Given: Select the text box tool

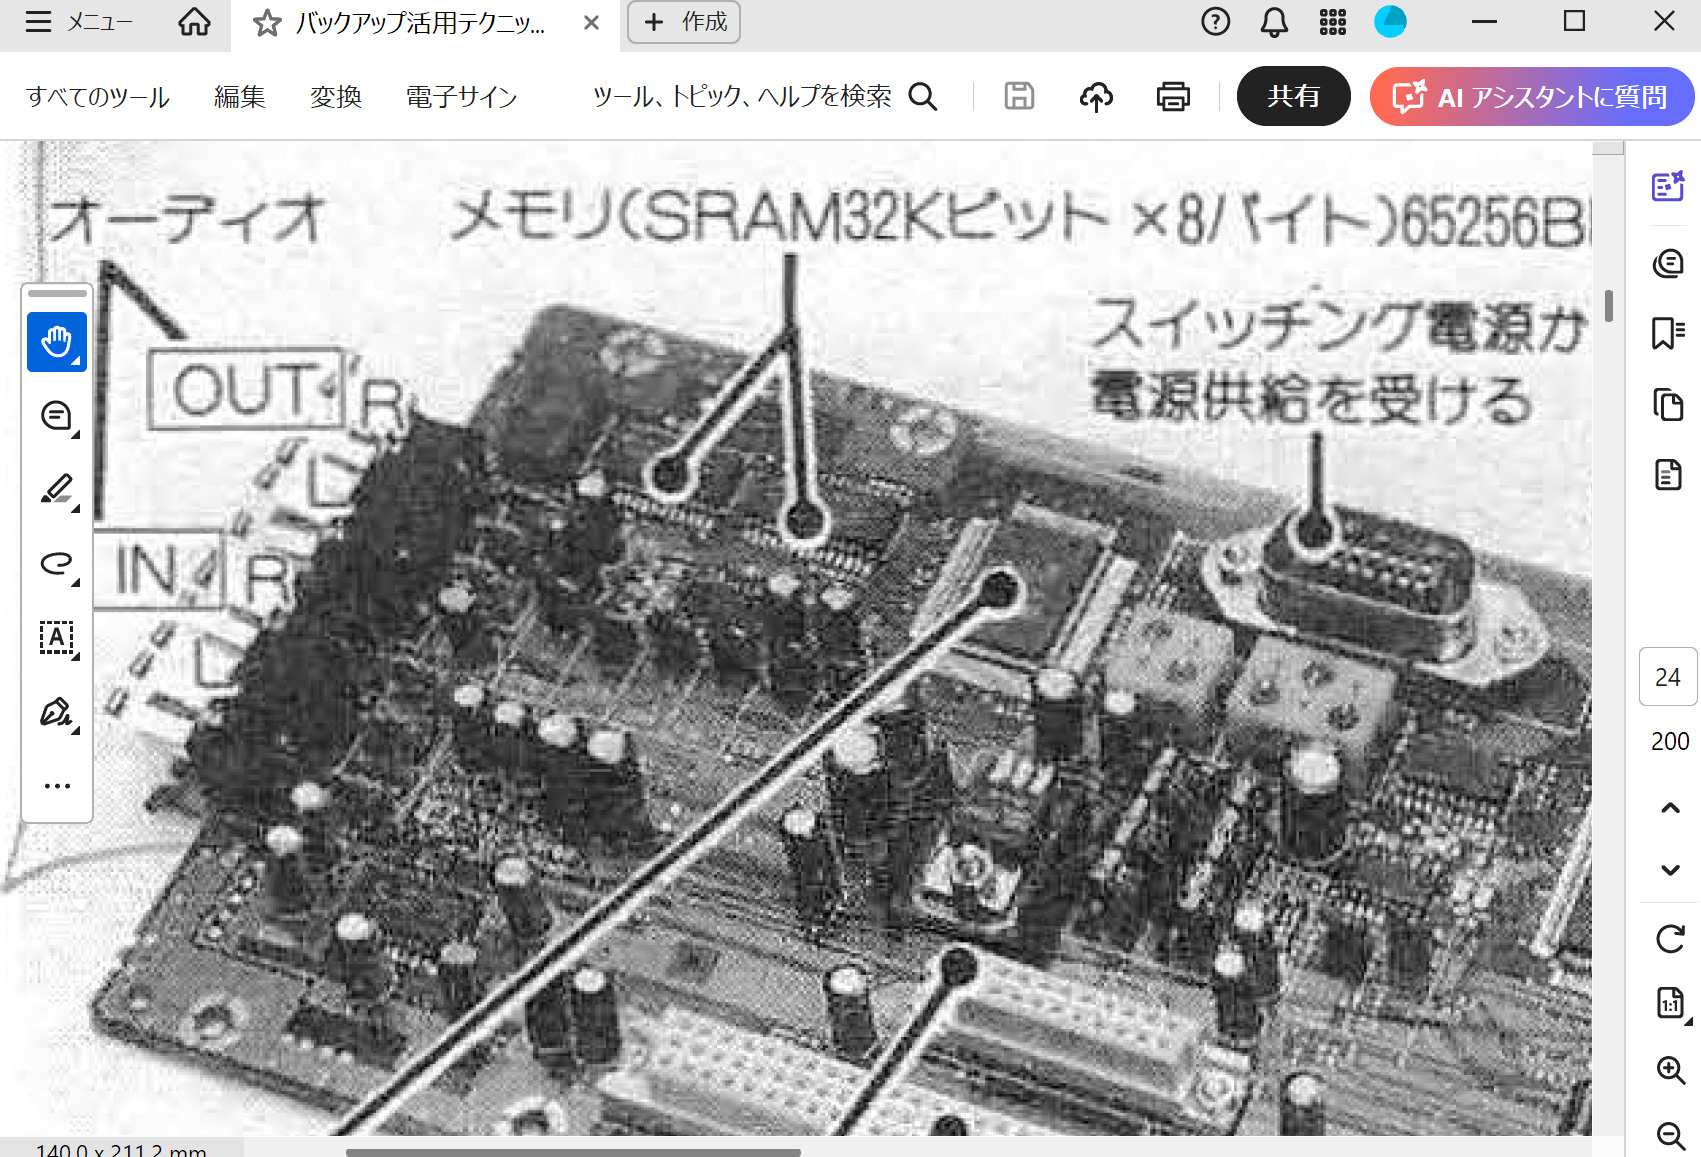Looking at the screenshot, I should (x=57, y=638).
